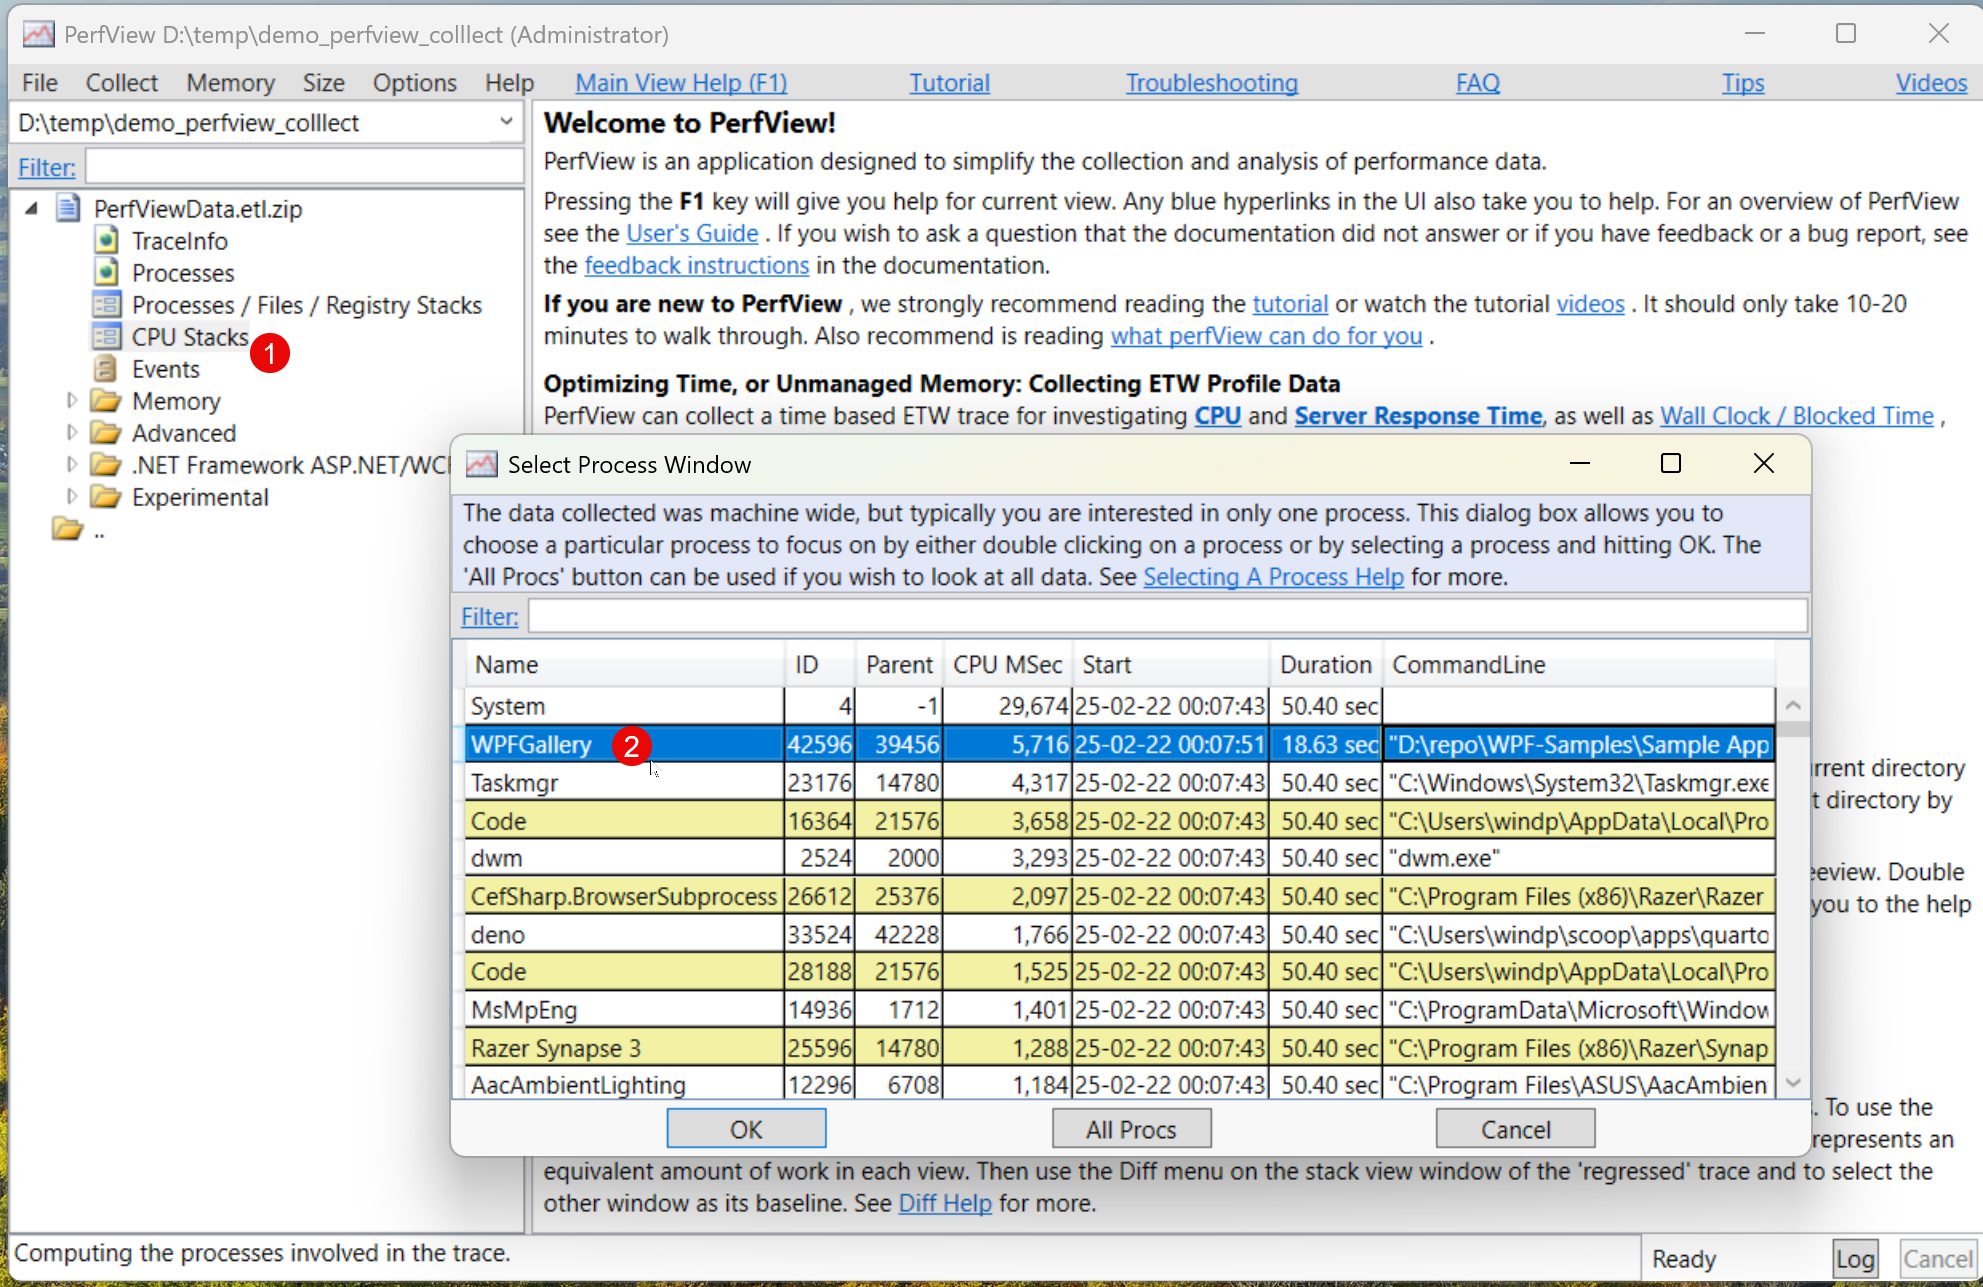Expand the .NET Framework ASP.NET/WCF node
Viewport: 1983px width, 1287px height.
(71, 464)
